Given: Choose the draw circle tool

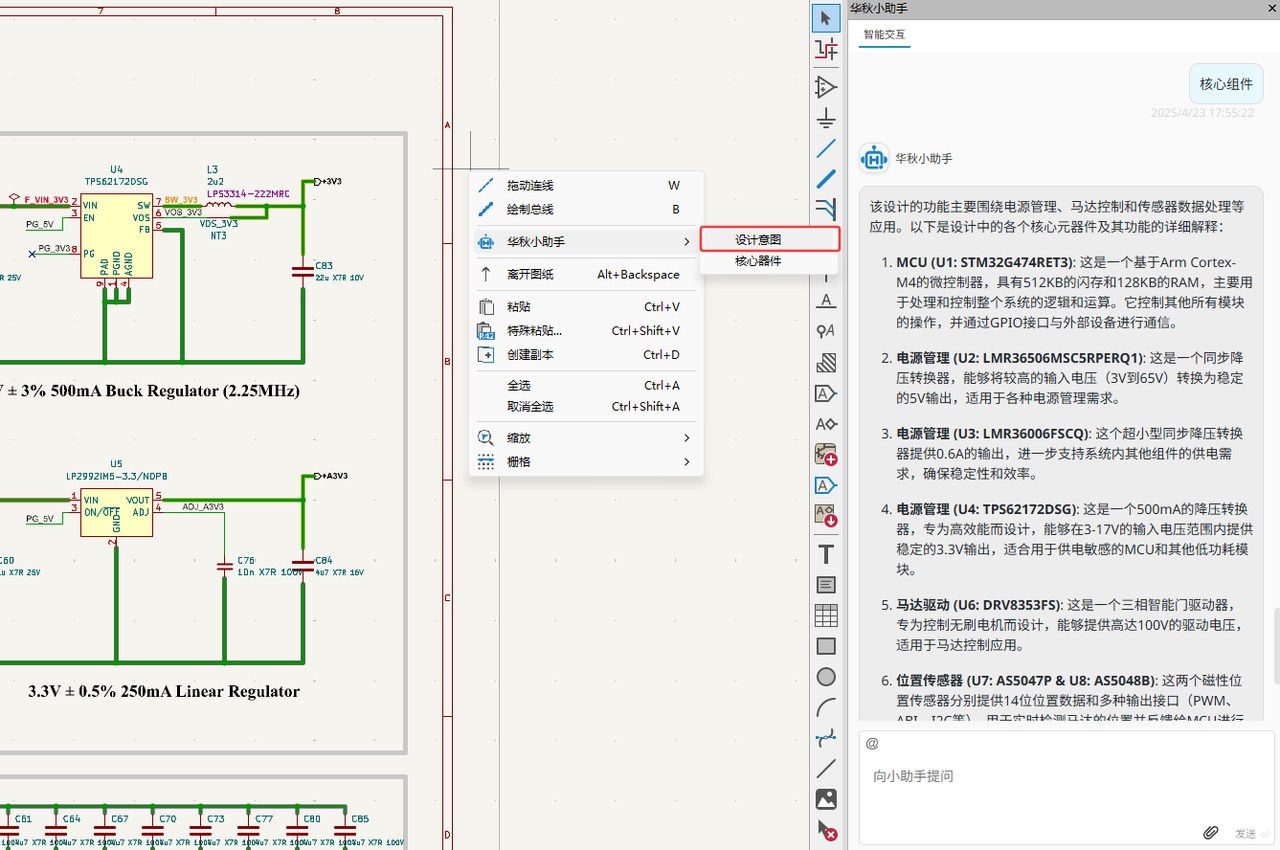Looking at the screenshot, I should [x=826, y=677].
